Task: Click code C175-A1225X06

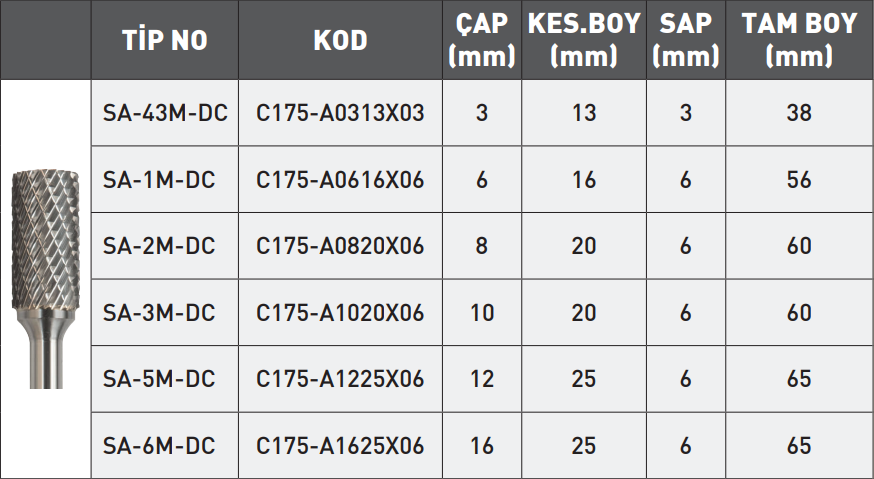Action: pos(340,379)
